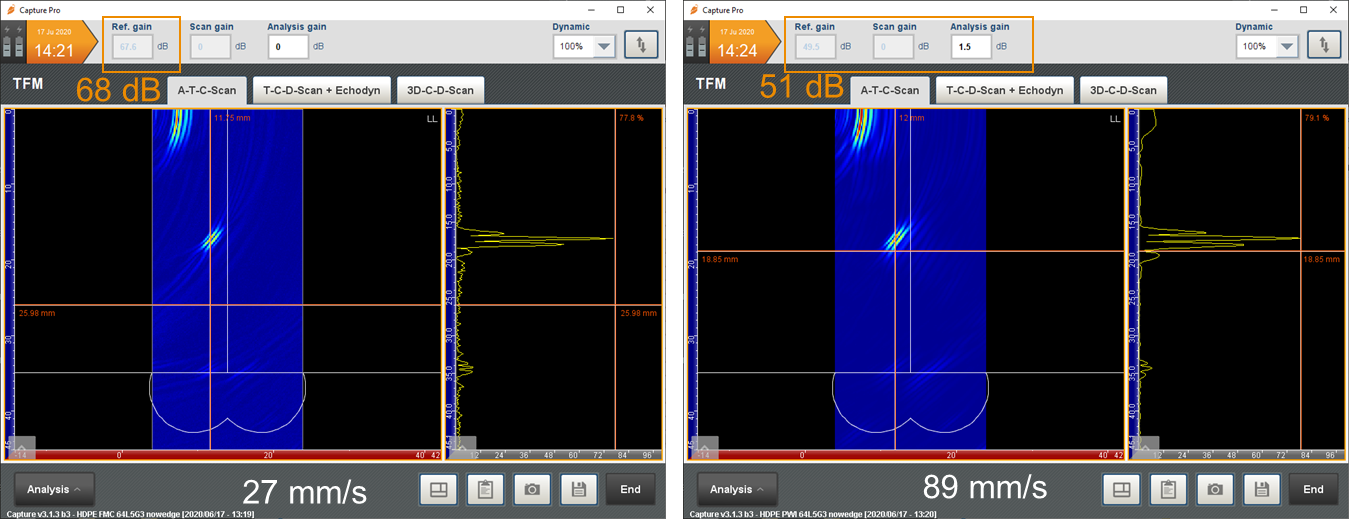Switch to T-C-D-Scan + Echodyn tab in left window
This screenshot has height=532, width=1349.
[x=321, y=90]
